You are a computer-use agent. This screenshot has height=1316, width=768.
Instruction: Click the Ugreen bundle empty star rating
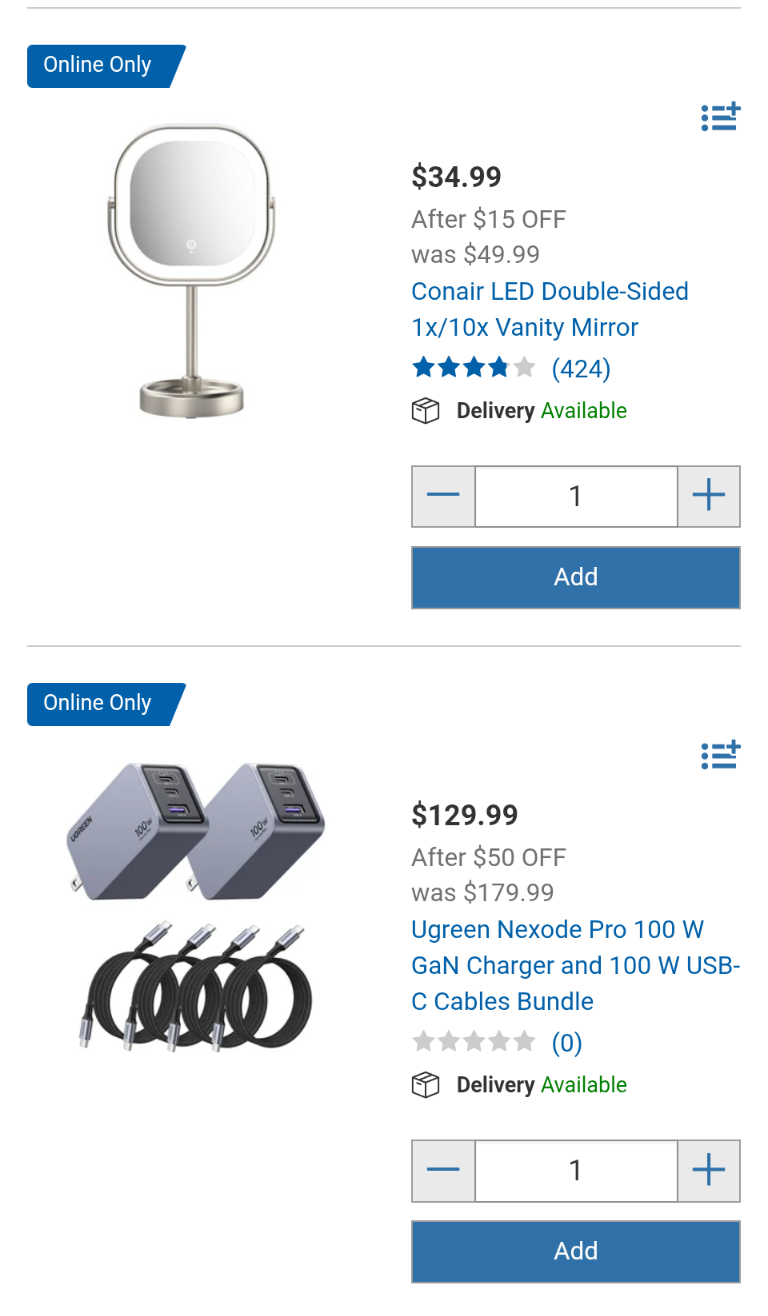[473, 1043]
